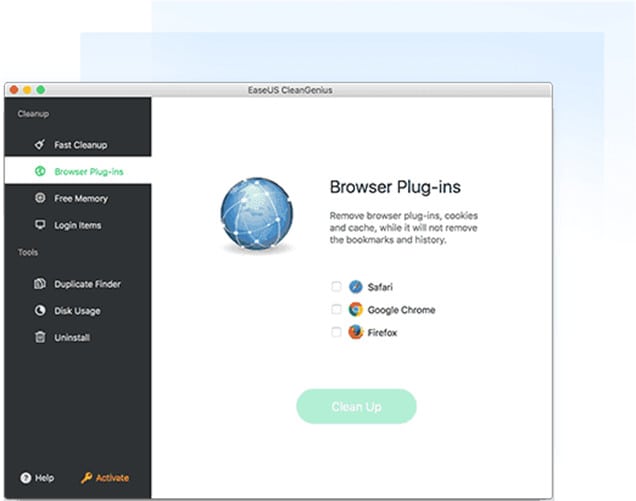The height and width of the screenshot is (501, 636).
Task: Click the Uninstall trash can icon
Action: coord(40,338)
